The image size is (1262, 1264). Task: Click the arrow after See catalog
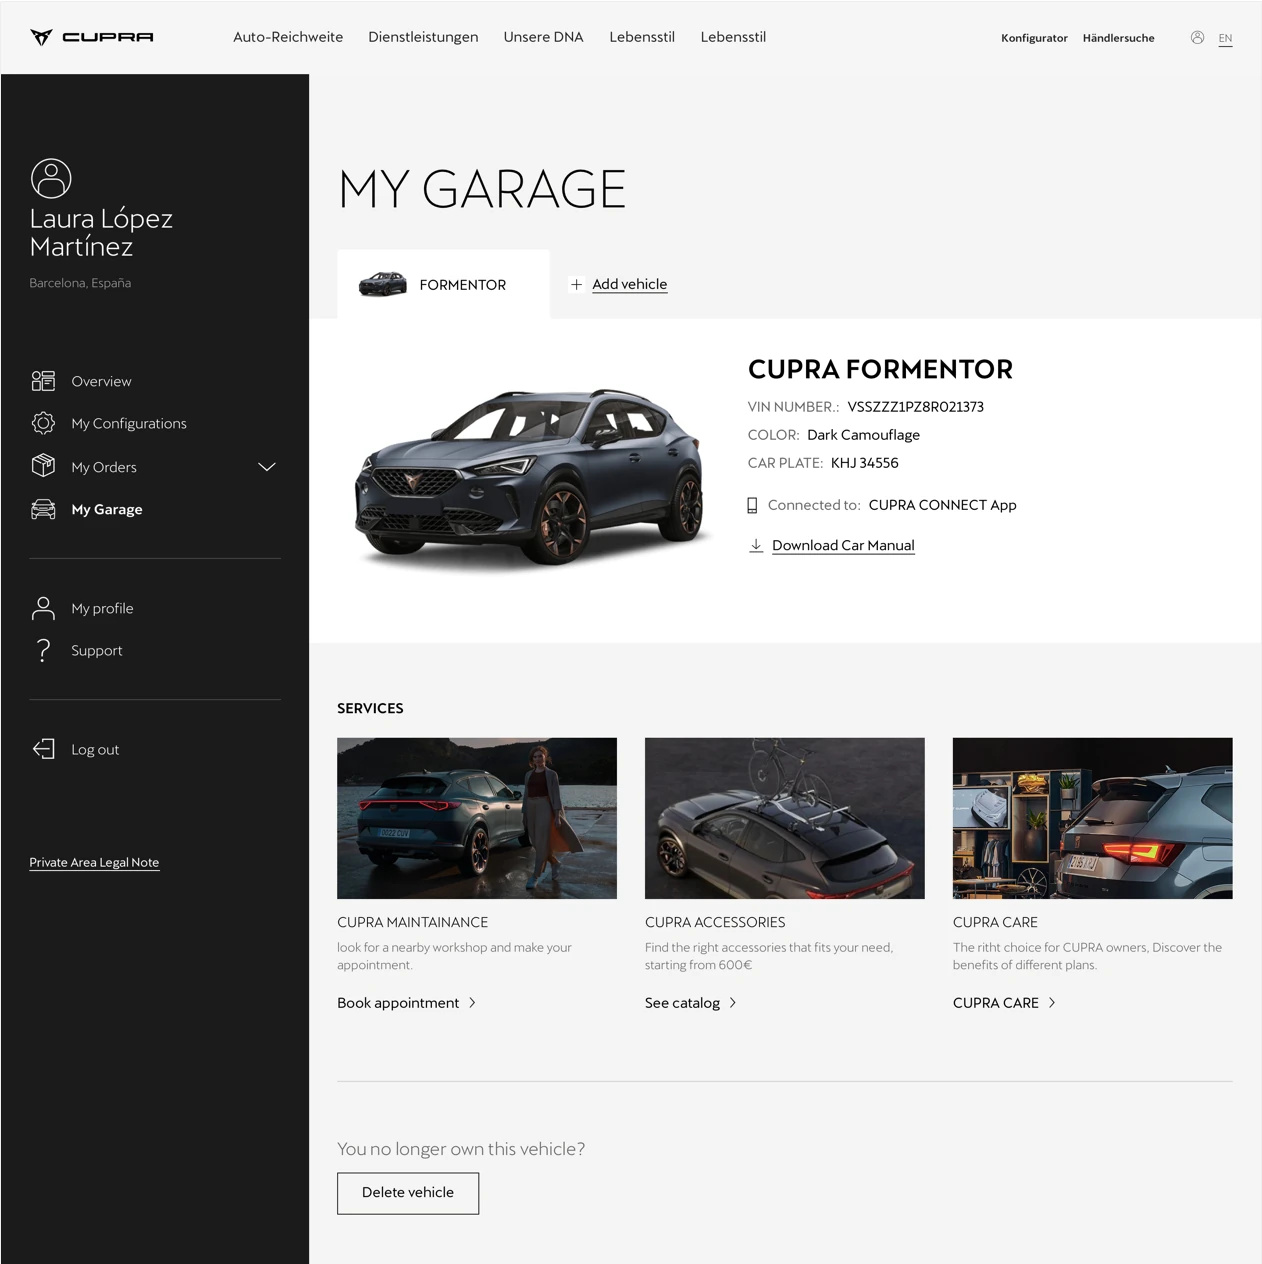tap(733, 1002)
